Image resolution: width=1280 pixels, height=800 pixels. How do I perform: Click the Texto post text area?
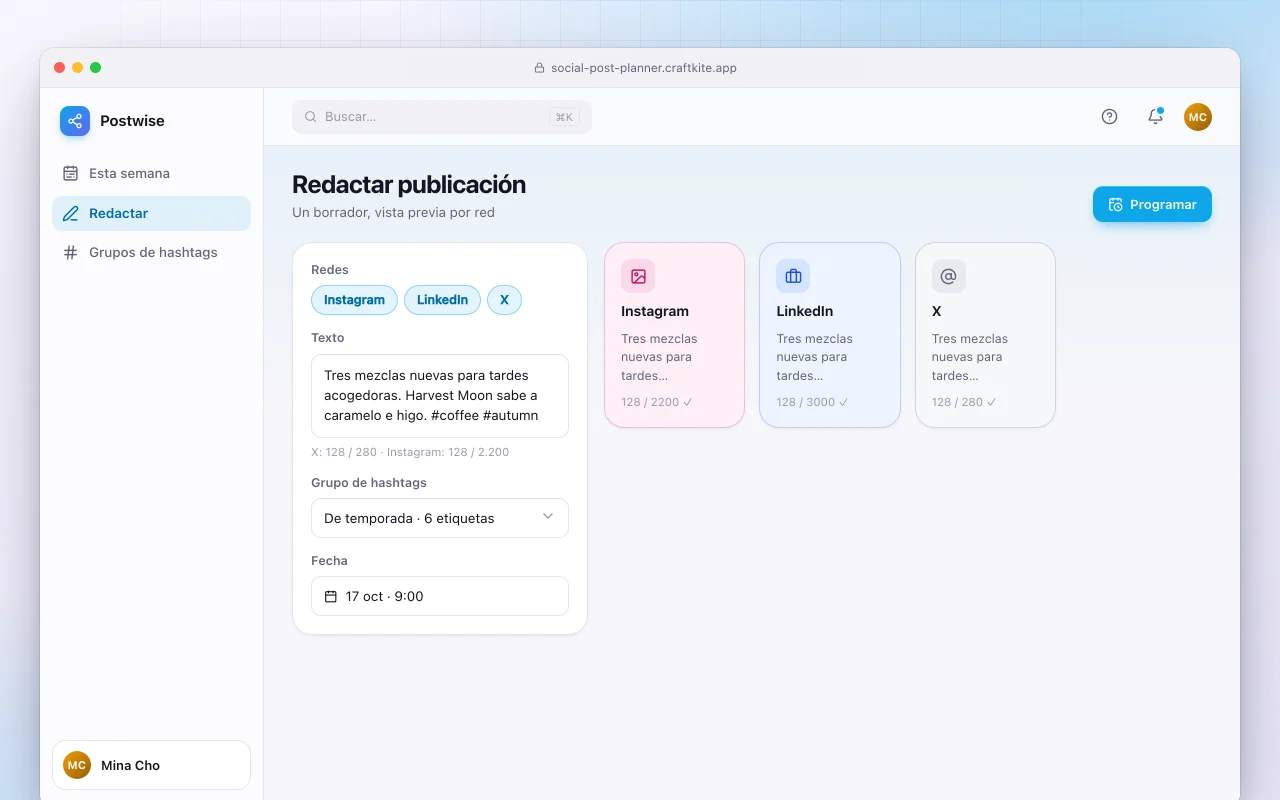coord(440,396)
